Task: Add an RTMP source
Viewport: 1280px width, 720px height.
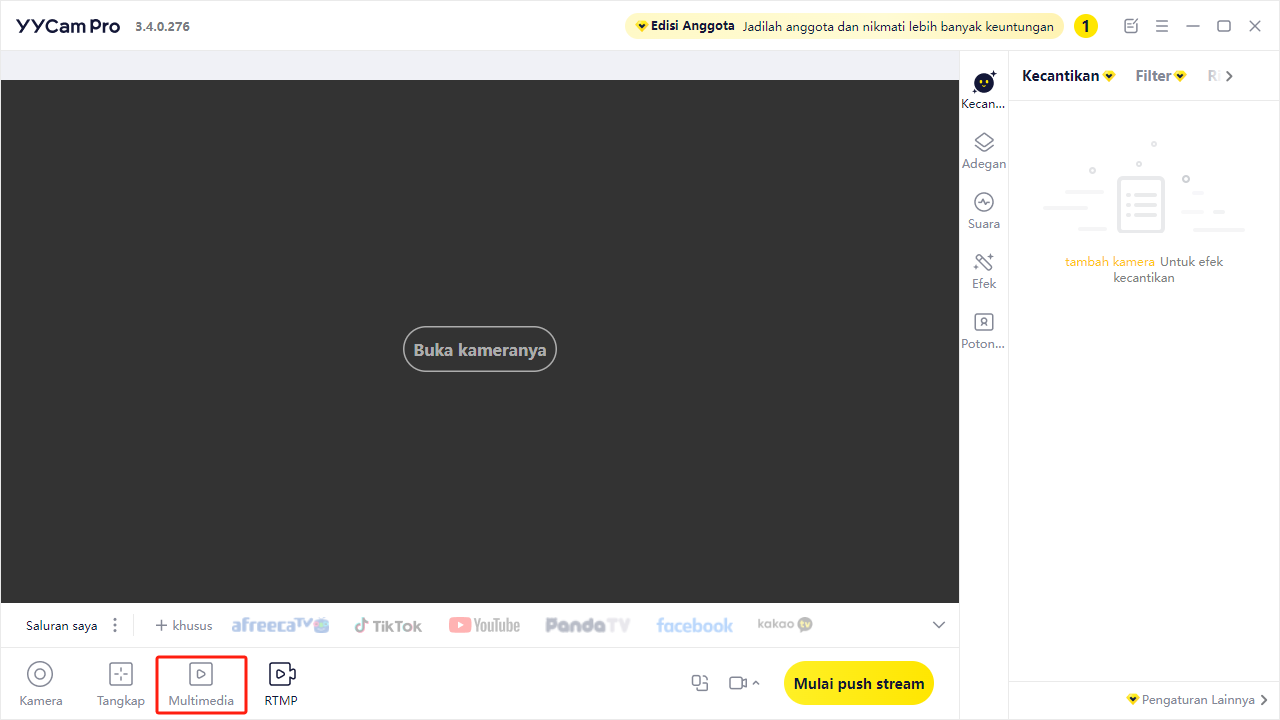Action: (x=281, y=684)
